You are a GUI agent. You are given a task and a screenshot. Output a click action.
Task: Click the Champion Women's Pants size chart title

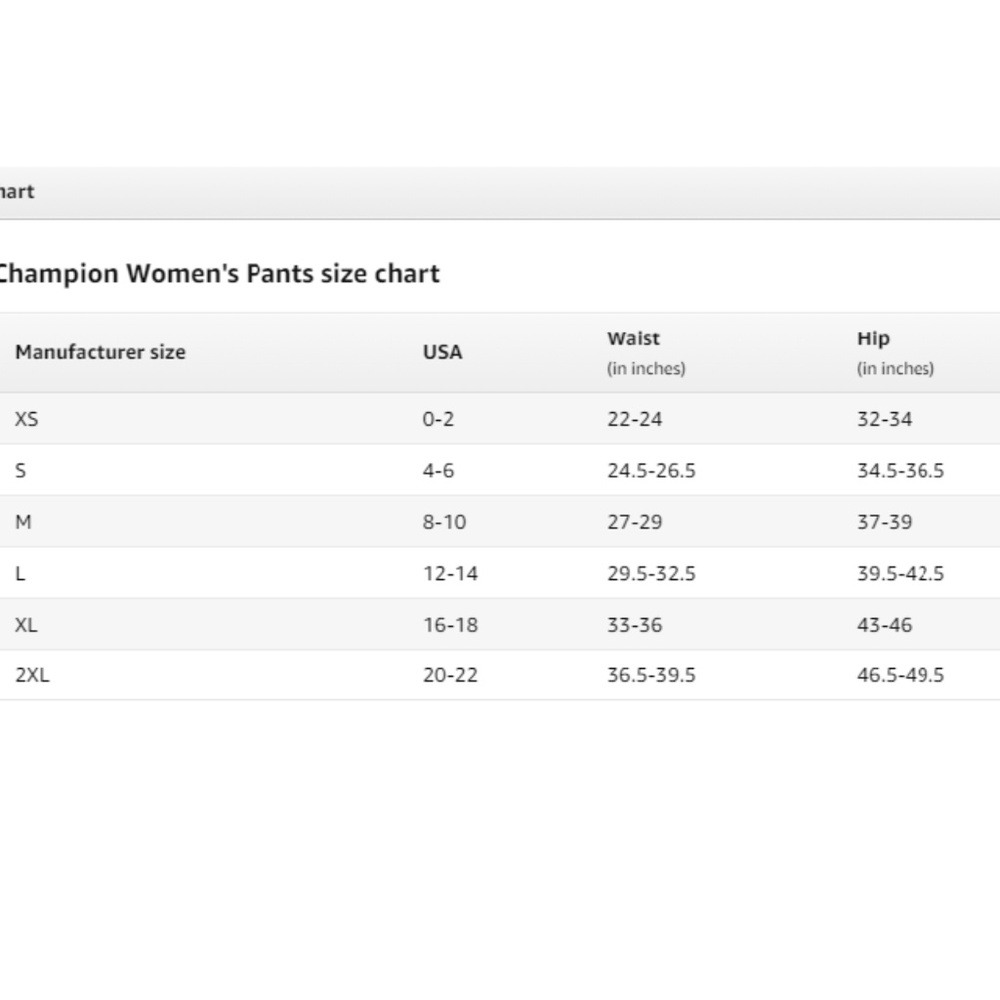[x=218, y=274]
